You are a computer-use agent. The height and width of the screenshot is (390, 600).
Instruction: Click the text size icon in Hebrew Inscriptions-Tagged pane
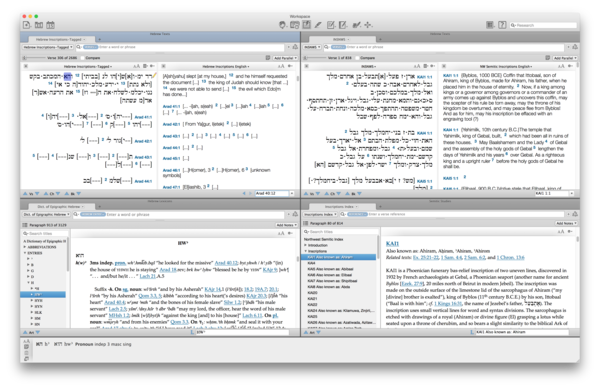click(136, 66)
